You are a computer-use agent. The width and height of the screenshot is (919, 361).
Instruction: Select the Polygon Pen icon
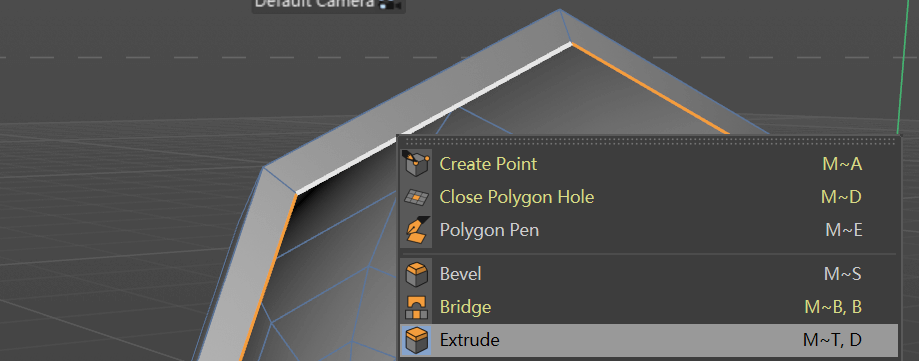[x=416, y=230]
